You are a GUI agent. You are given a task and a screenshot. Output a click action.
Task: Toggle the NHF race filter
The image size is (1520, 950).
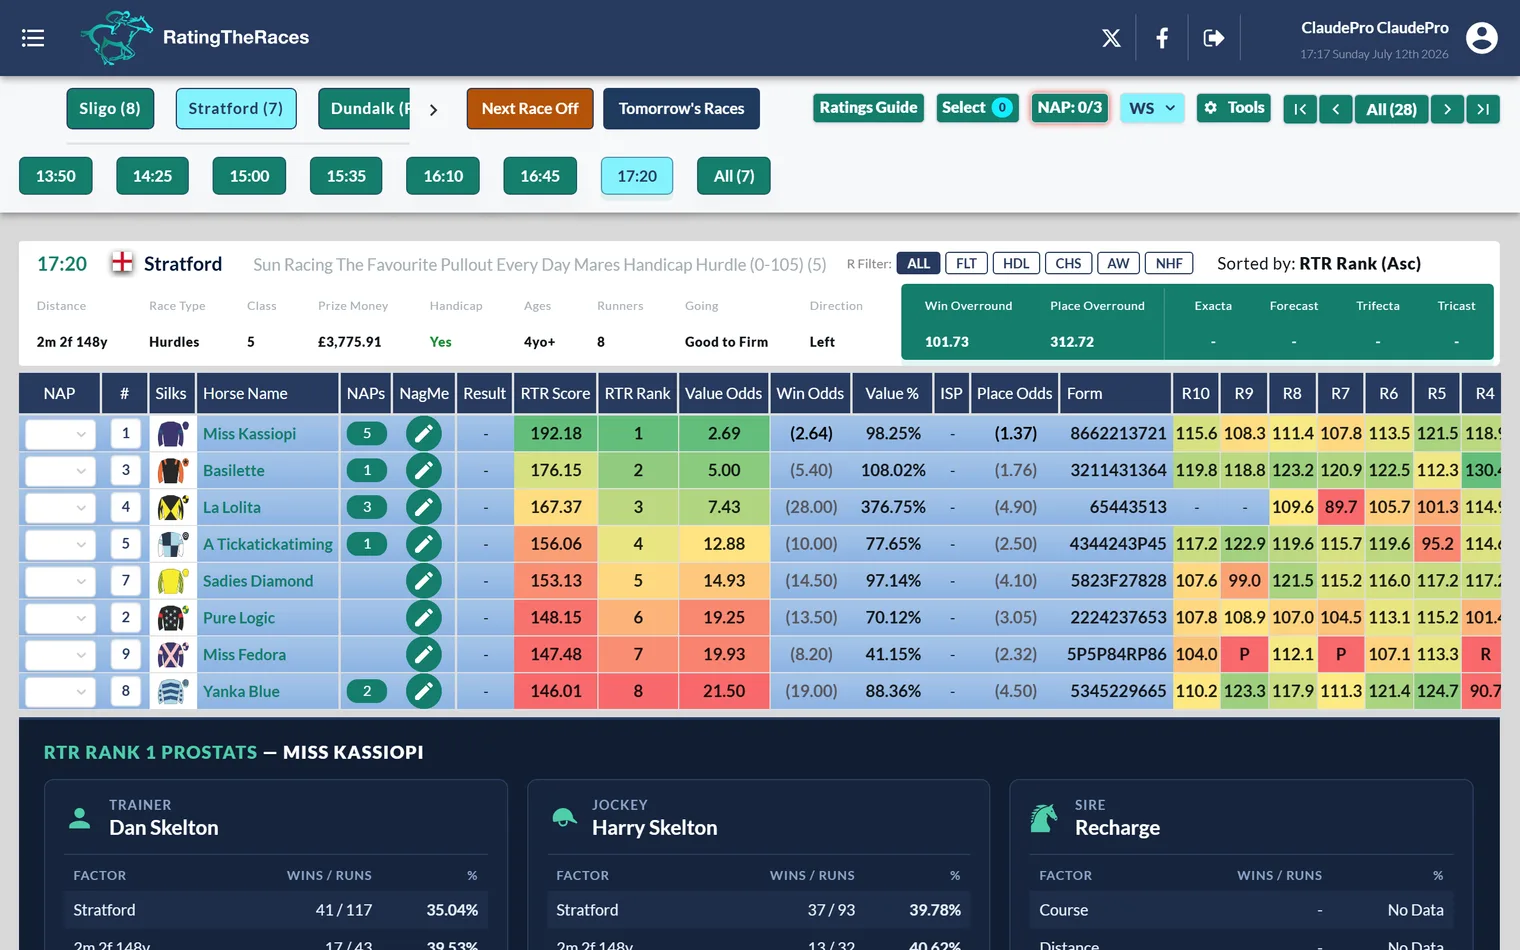tap(1169, 263)
